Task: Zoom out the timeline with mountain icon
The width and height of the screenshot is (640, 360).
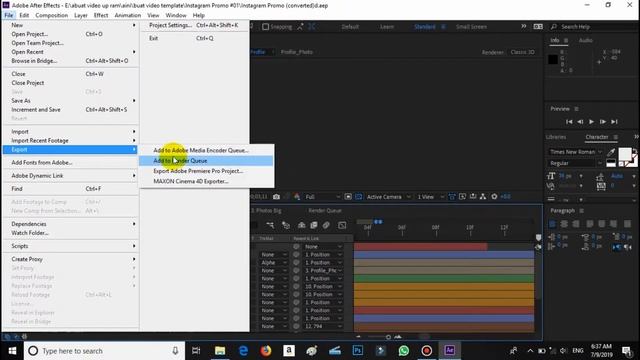Action: (358, 337)
